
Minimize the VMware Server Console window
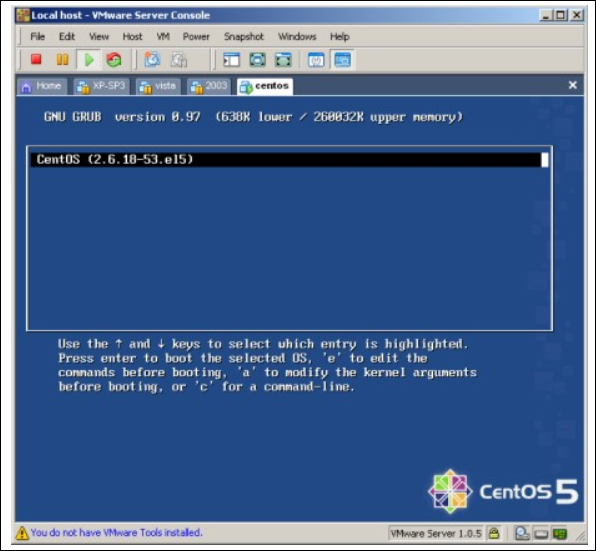point(546,15)
